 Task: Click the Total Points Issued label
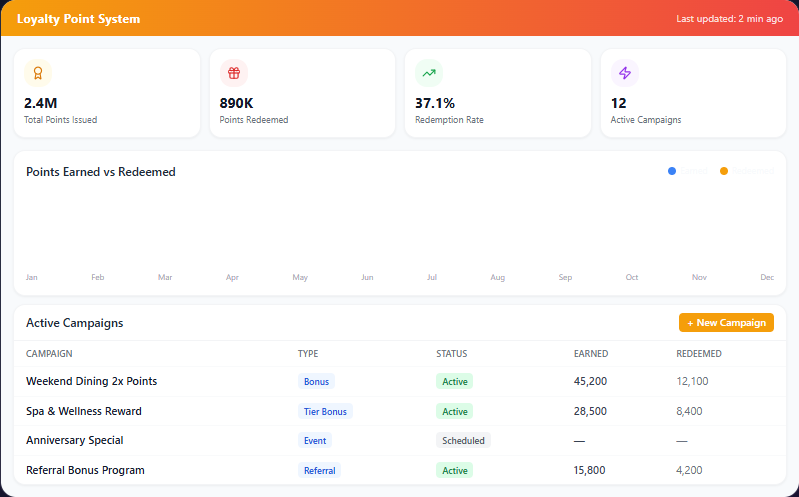[60, 120]
